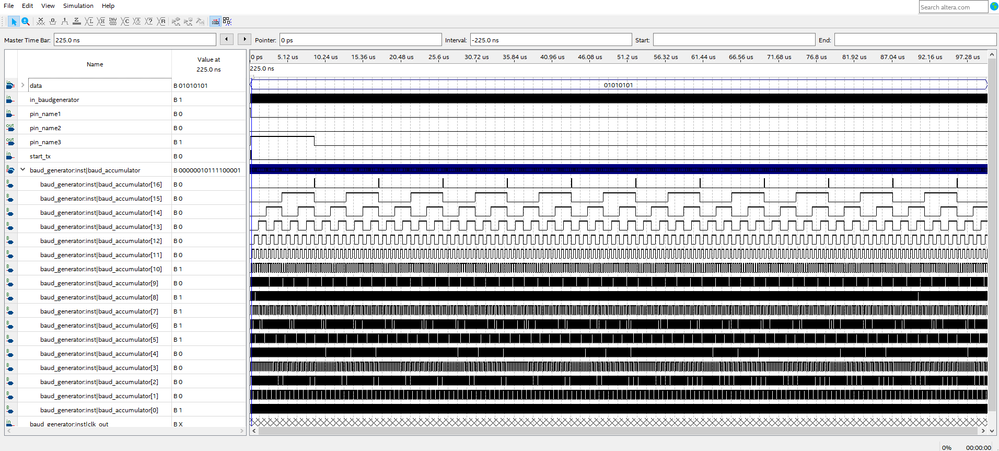Run Functional Simulation
The width and height of the screenshot is (999, 451).
[176, 21]
